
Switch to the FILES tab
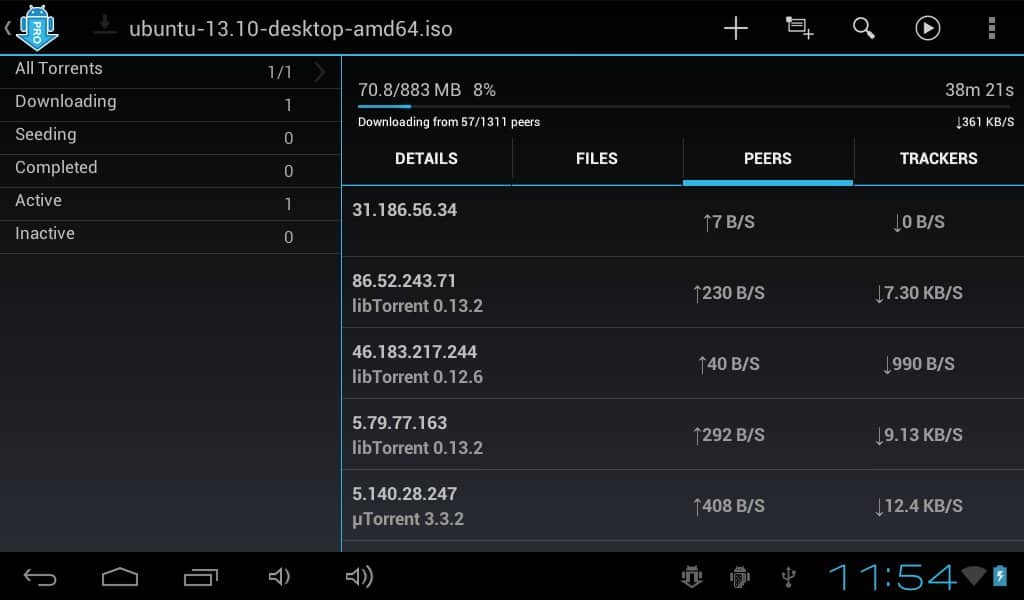coord(597,159)
